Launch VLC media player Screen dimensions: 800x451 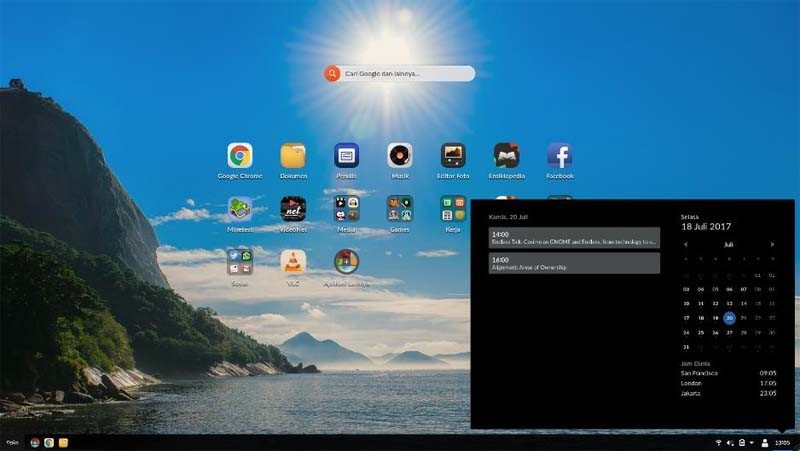click(x=293, y=262)
